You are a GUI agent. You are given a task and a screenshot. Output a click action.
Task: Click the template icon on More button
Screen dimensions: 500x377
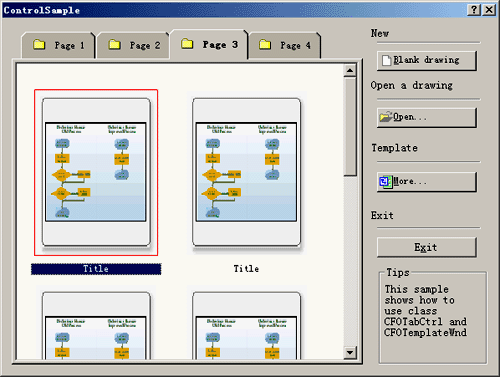pos(386,182)
